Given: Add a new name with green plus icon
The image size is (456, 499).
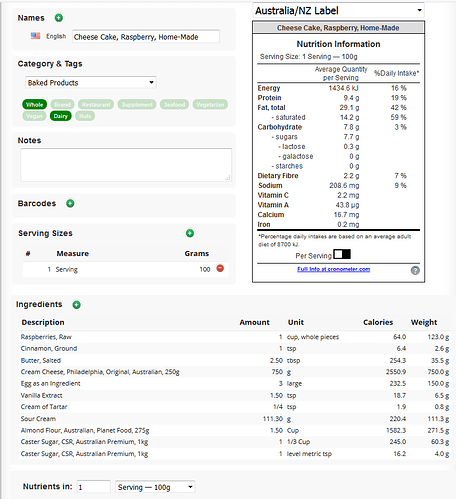Looking at the screenshot, I should click(x=59, y=18).
